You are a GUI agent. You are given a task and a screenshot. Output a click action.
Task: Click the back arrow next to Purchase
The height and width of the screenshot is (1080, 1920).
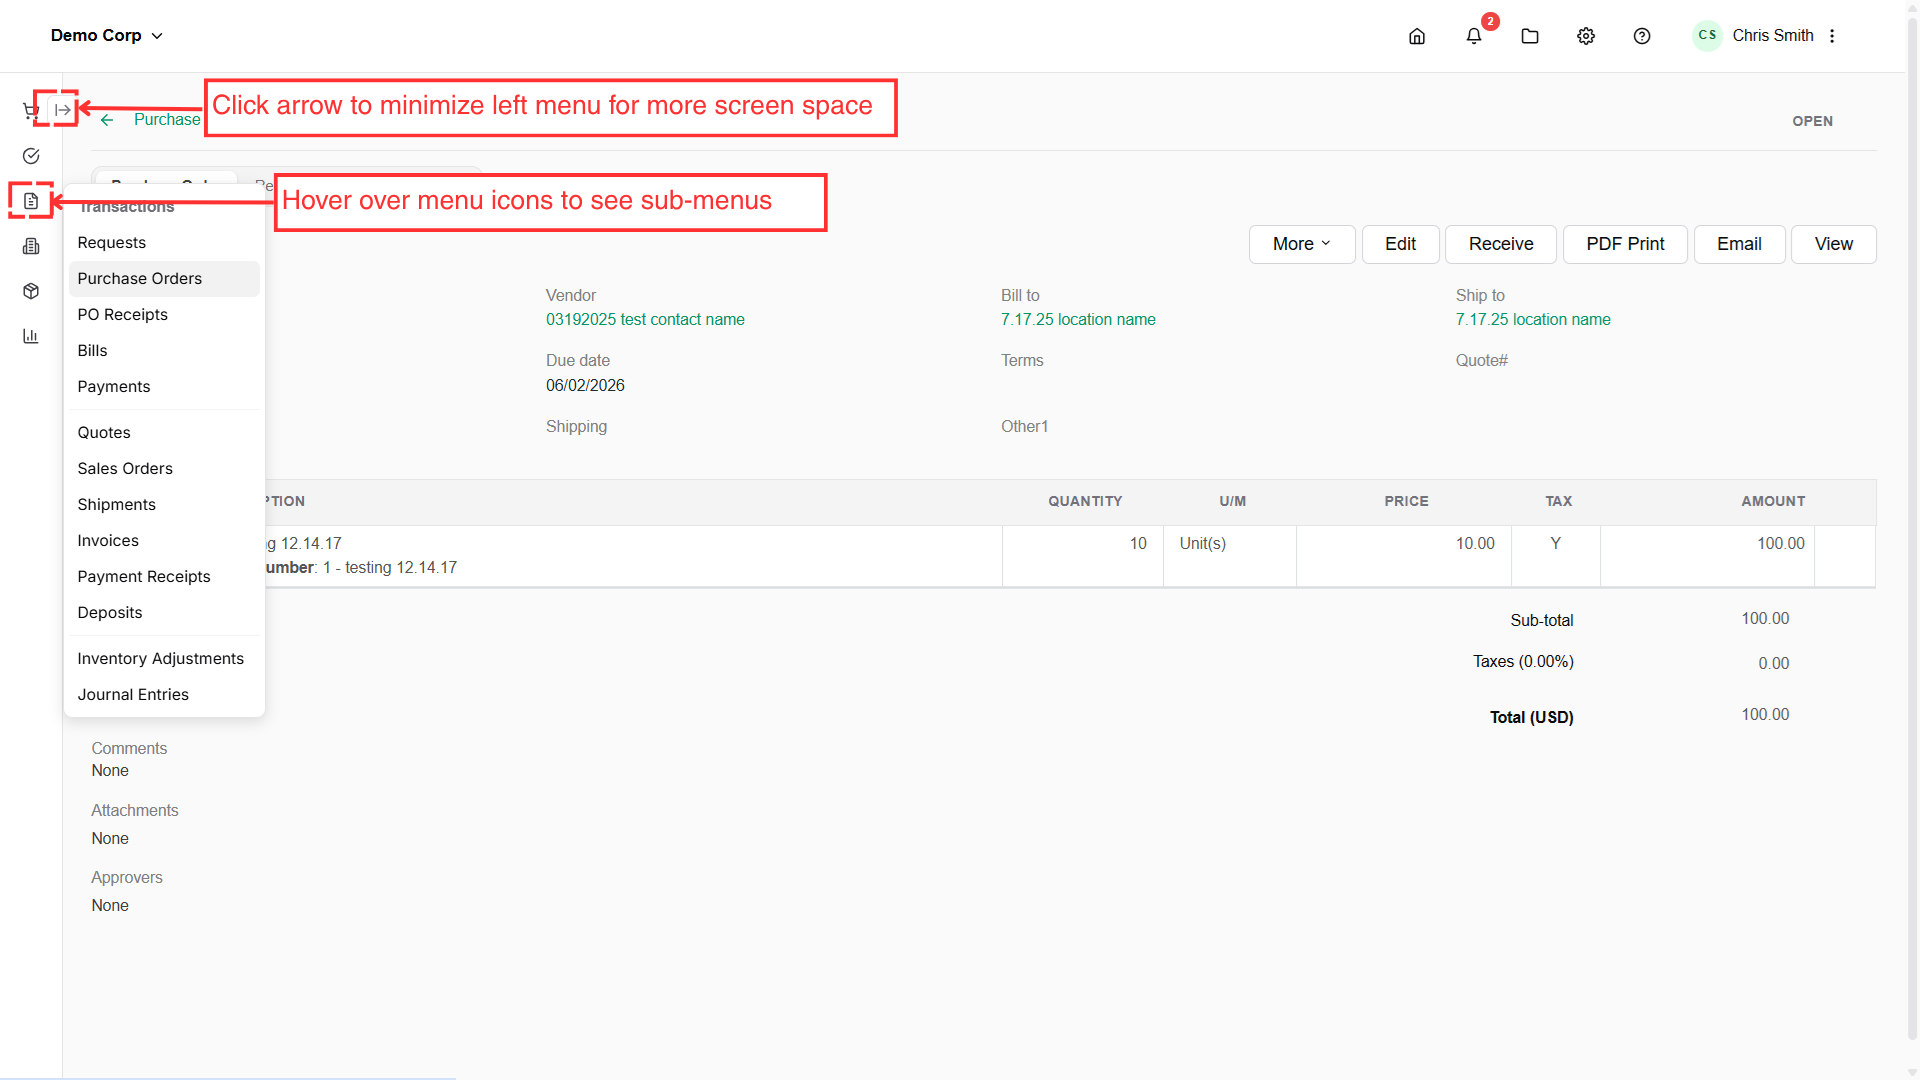(x=107, y=120)
